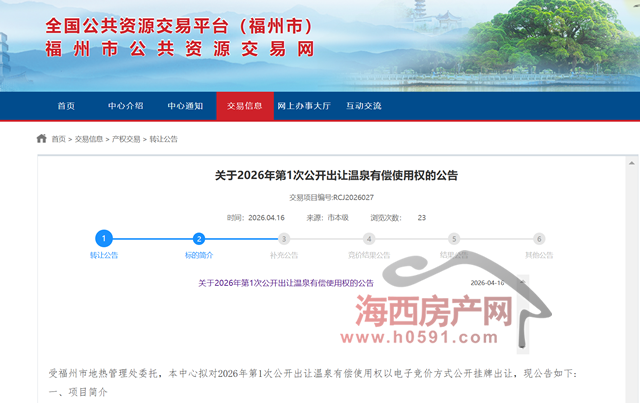Select step 6 circle 其他公告
Viewport: 640px width, 403px height.
[x=539, y=239]
